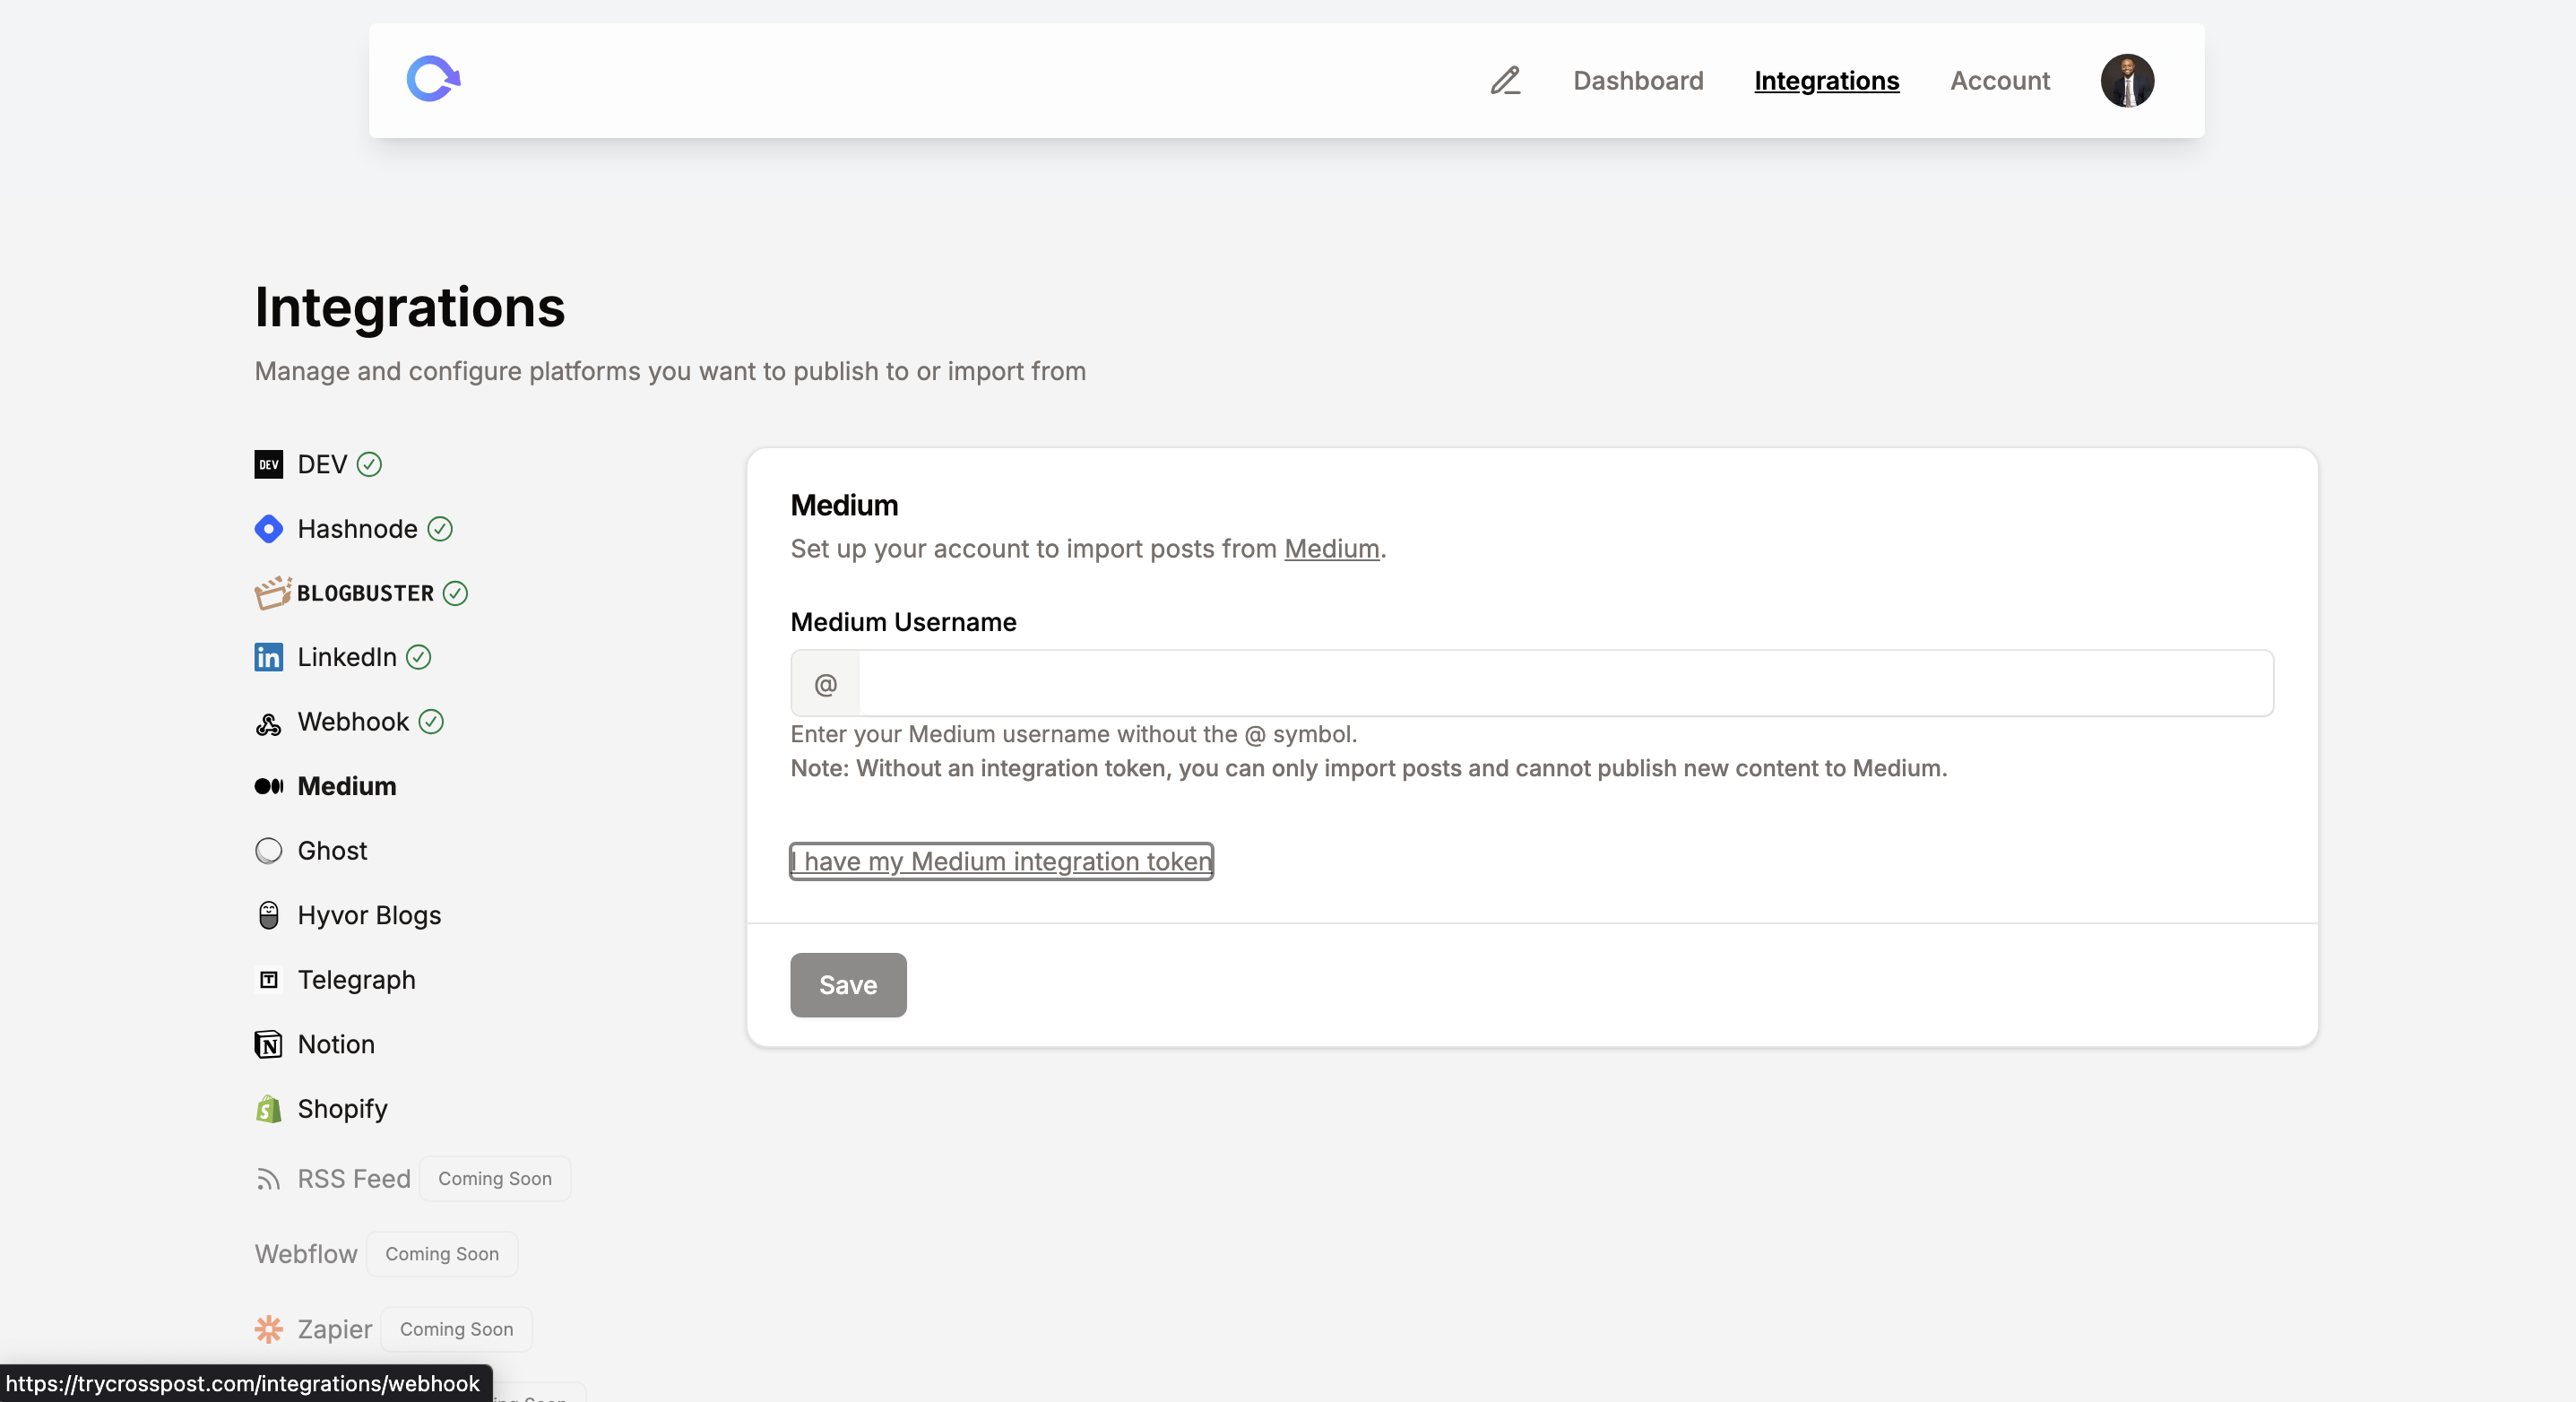
Task: Click the Hyvor Blogs icon
Action: 268,915
